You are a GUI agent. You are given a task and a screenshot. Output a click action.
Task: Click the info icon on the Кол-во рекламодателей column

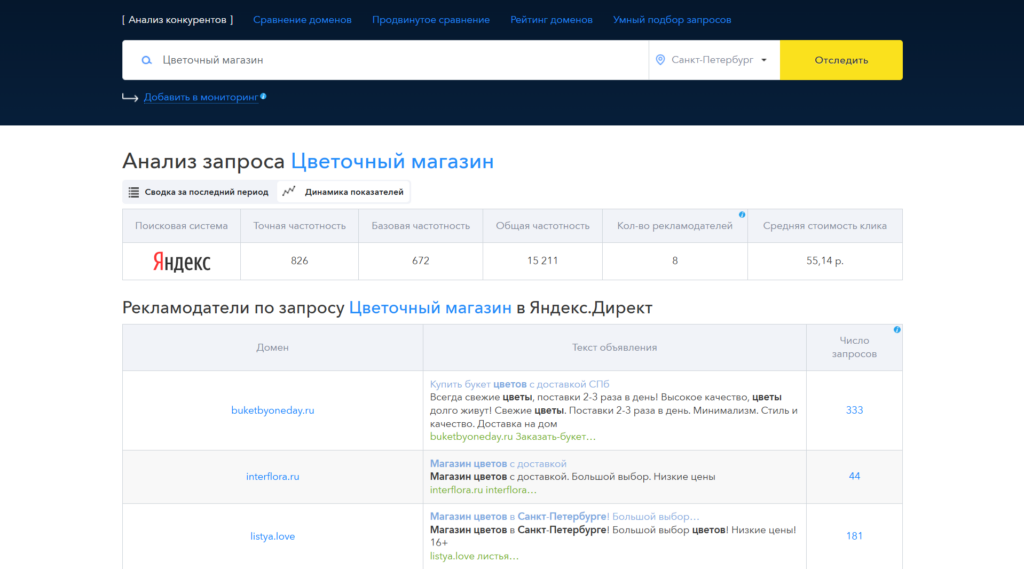point(742,214)
